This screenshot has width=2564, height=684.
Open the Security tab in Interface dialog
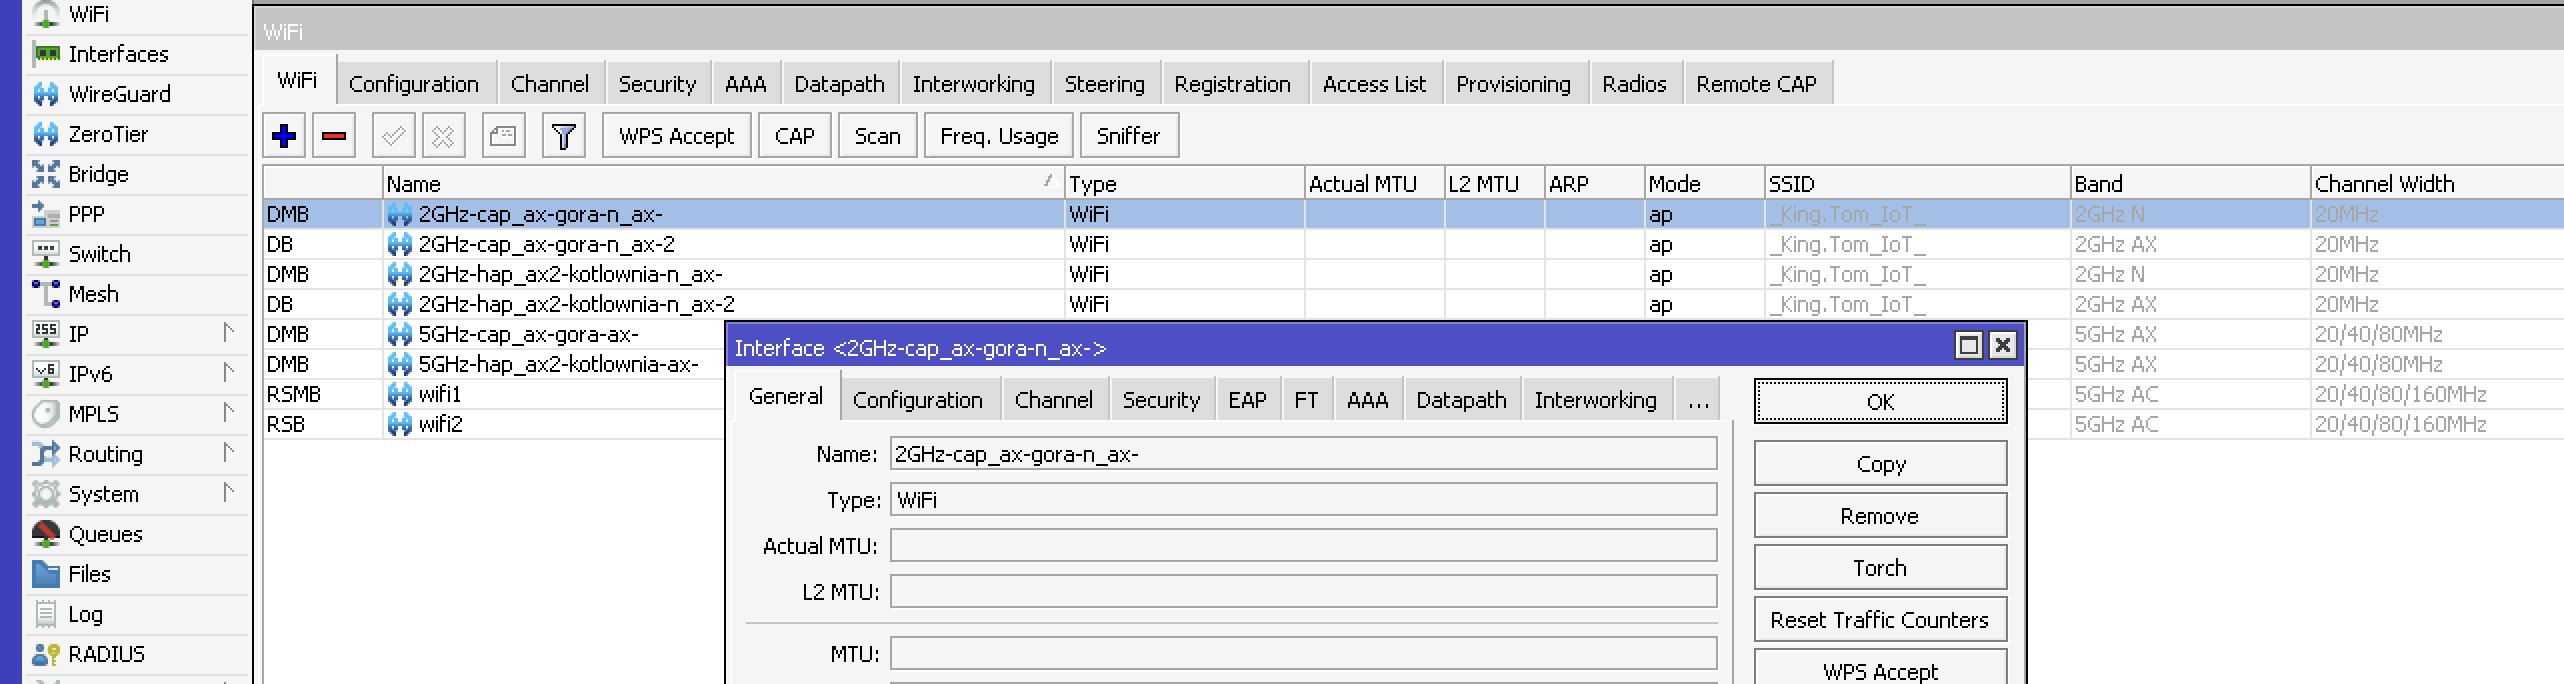[x=1160, y=401]
